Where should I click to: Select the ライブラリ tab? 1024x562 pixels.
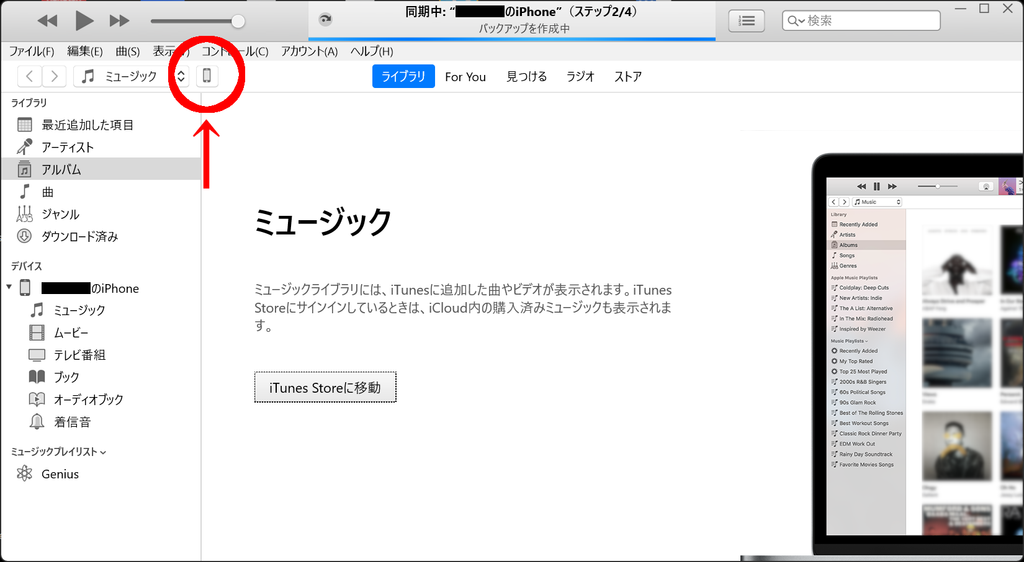coord(404,76)
